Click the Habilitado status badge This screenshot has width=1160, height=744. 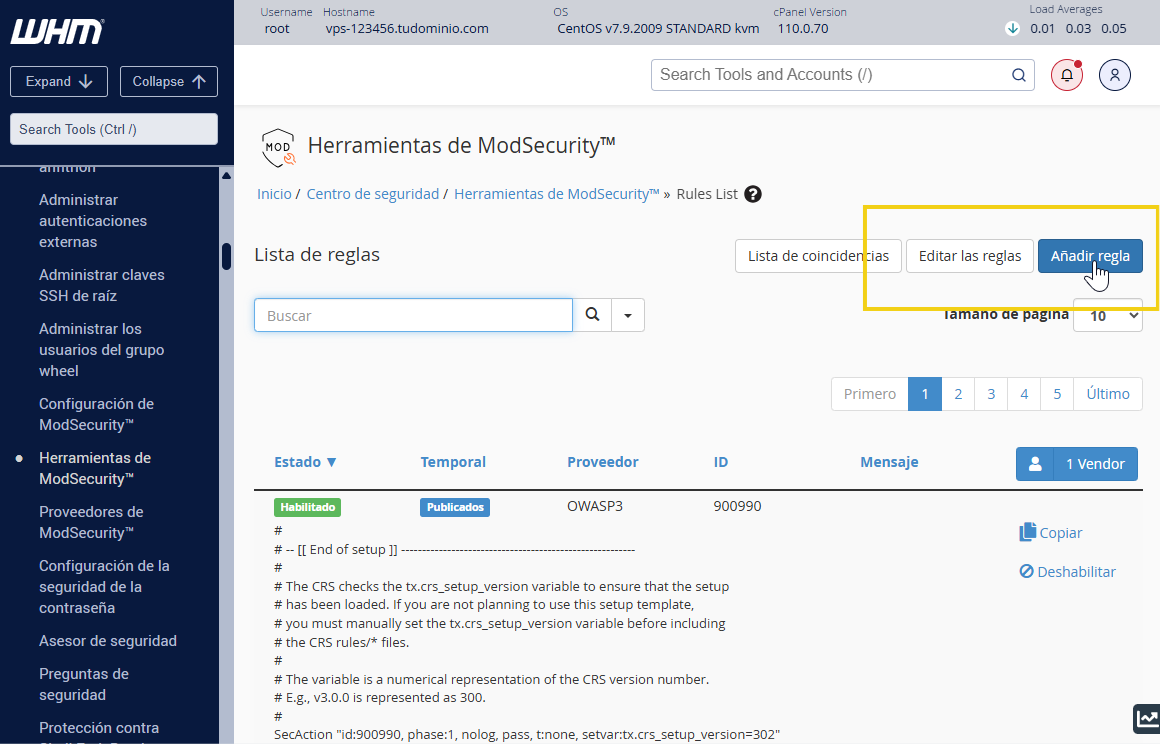(308, 507)
